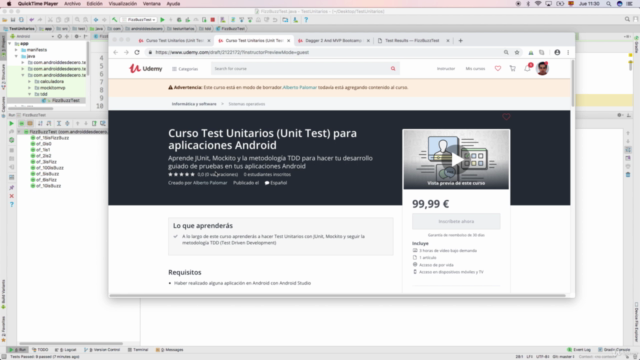This screenshot has width=640, height=360.
Task: Select FizzBuzzTest in the project tree
Action: click(x=65, y=100)
